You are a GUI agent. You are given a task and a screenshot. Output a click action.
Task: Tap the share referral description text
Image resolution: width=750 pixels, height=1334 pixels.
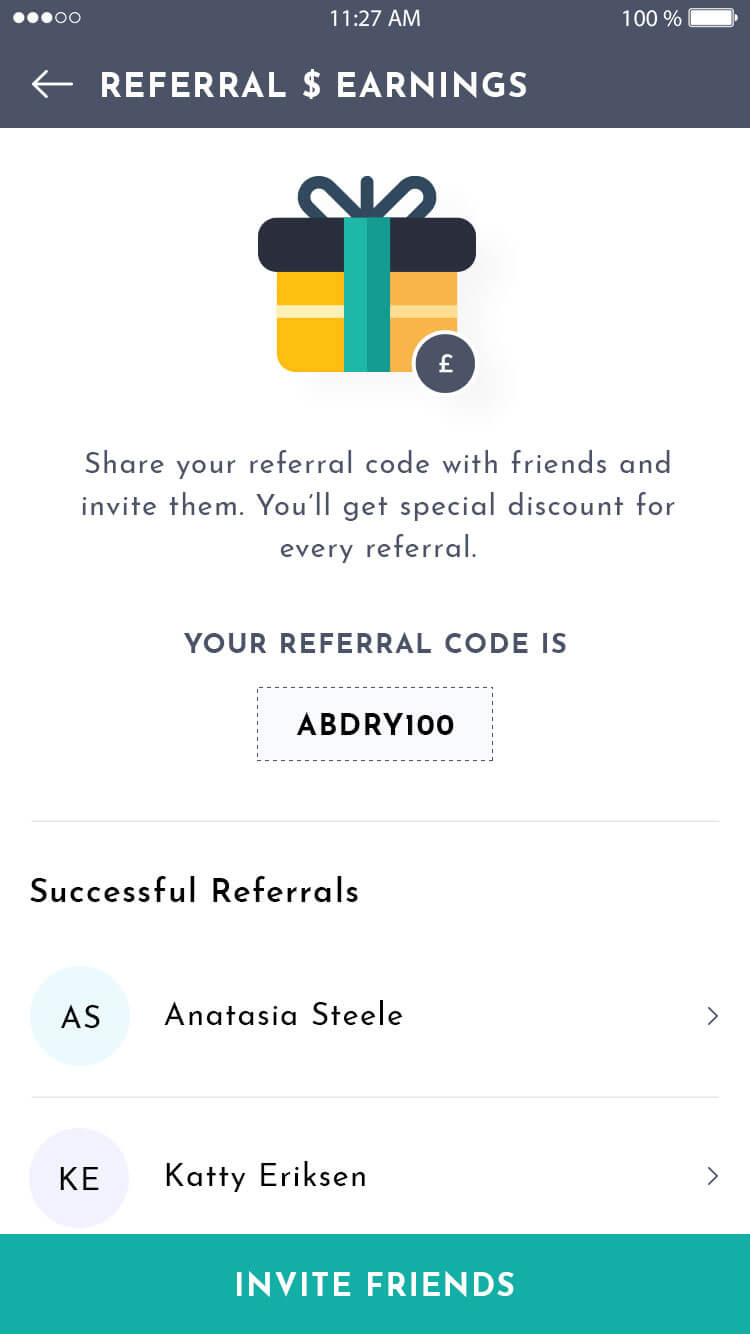[x=377, y=506]
